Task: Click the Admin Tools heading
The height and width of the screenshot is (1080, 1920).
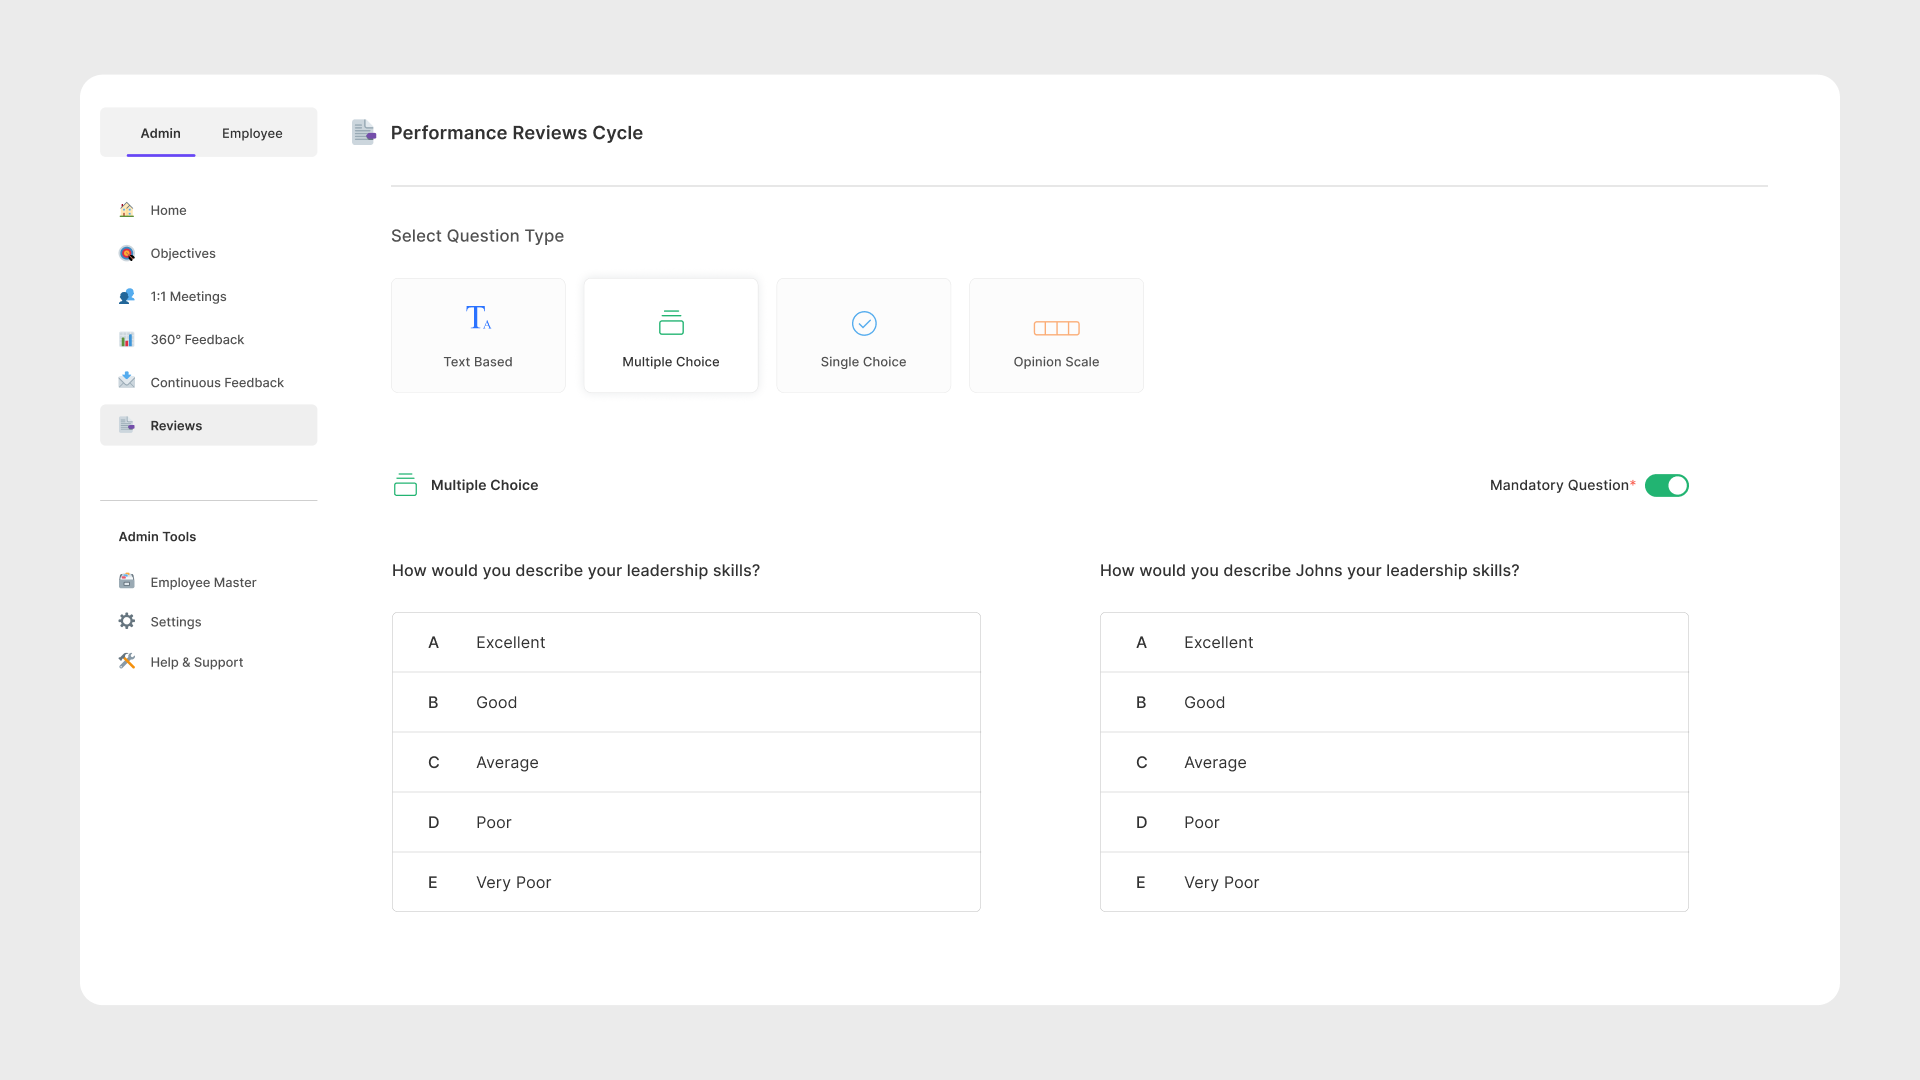Action: [x=157, y=537]
